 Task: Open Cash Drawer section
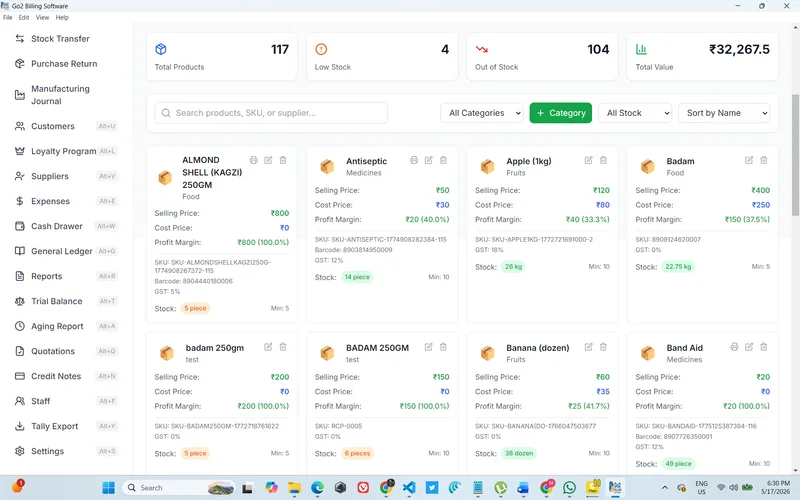pyautogui.click(x=66, y=226)
